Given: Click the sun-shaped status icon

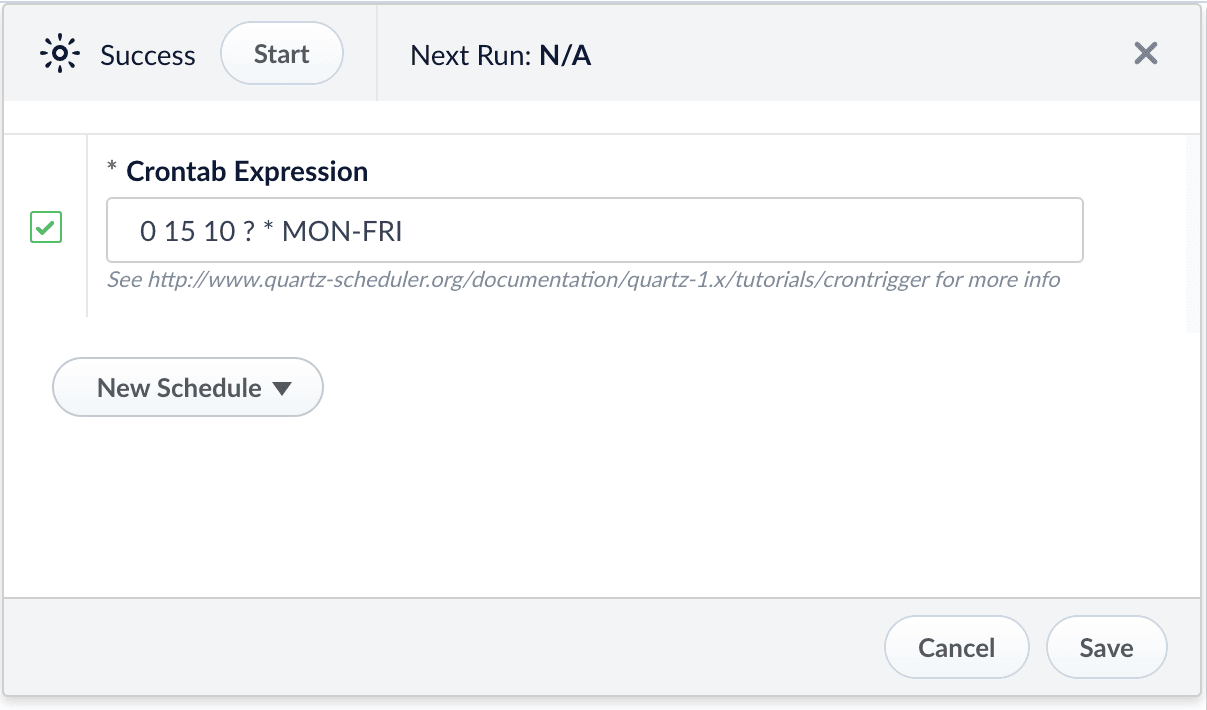Looking at the screenshot, I should point(59,54).
